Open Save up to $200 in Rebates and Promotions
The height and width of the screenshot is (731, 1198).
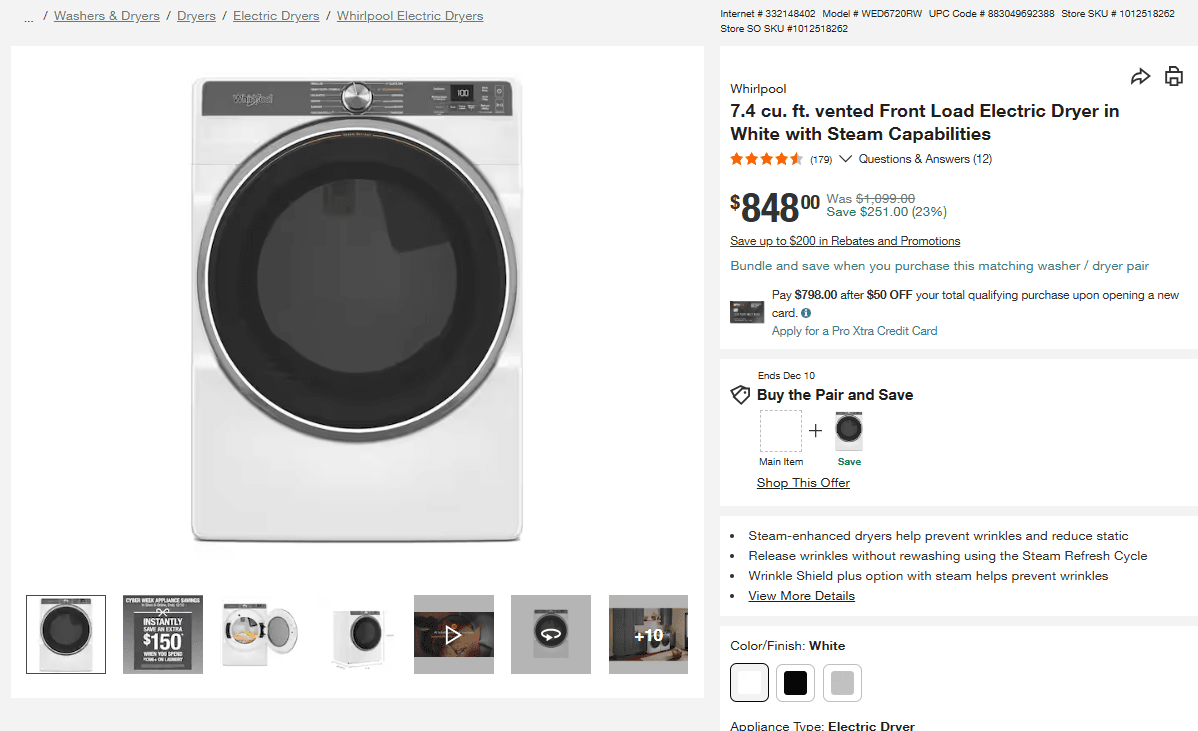click(845, 240)
